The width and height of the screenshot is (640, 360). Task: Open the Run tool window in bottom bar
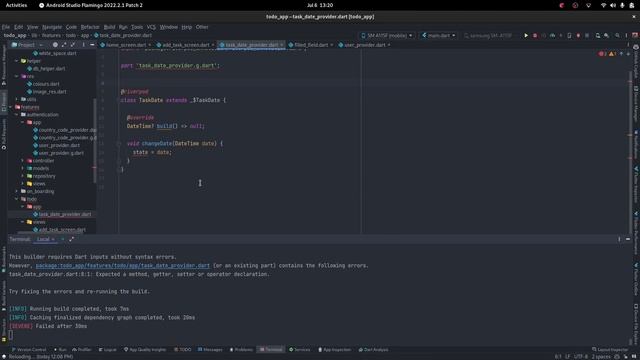[60, 350]
